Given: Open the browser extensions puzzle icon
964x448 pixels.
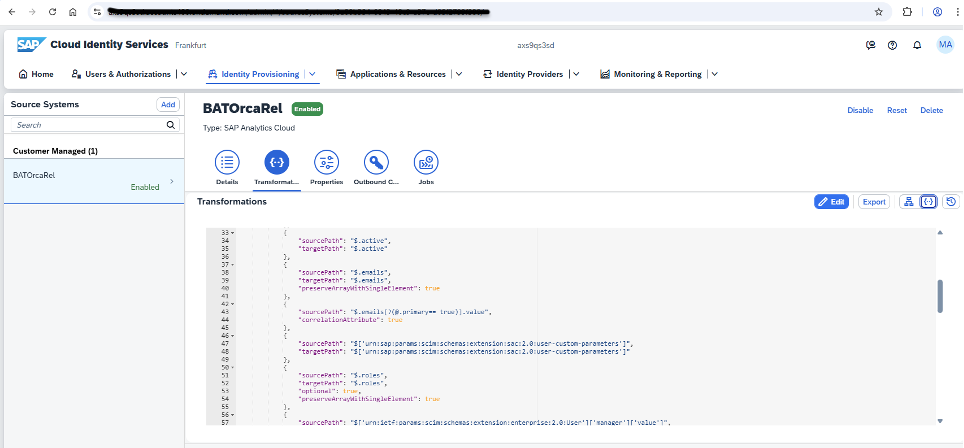Looking at the screenshot, I should 907,12.
